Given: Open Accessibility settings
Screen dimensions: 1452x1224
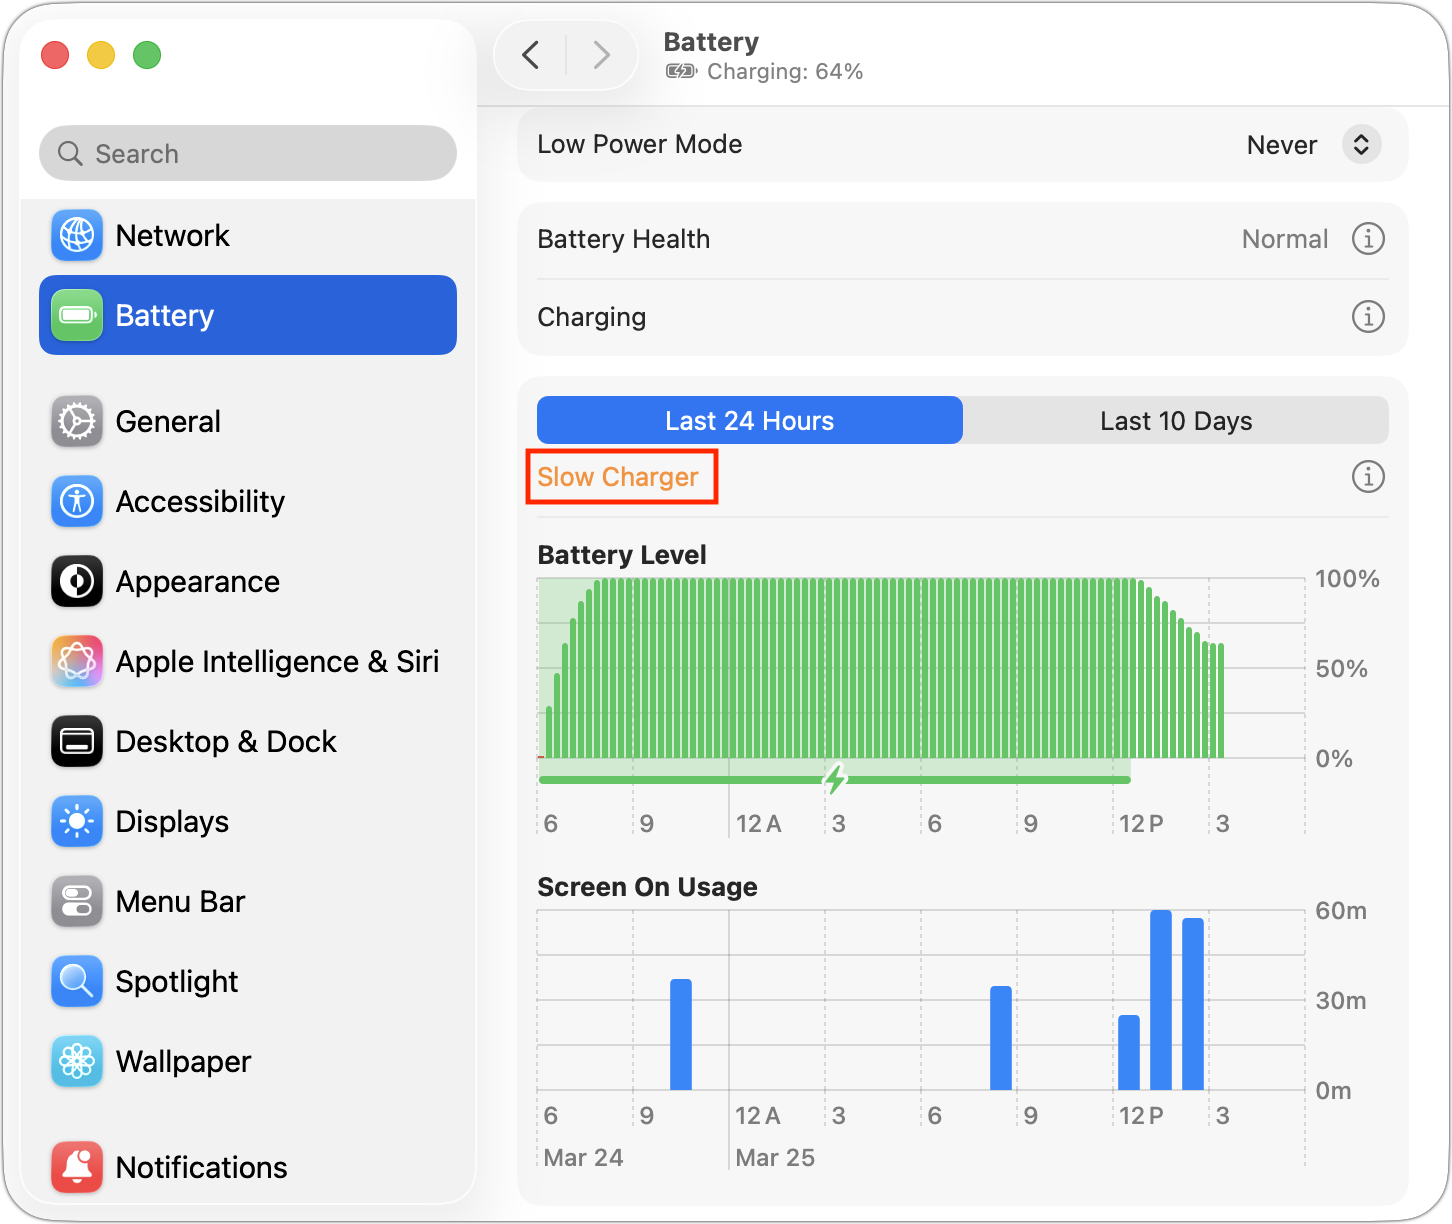Looking at the screenshot, I should click(76, 501).
